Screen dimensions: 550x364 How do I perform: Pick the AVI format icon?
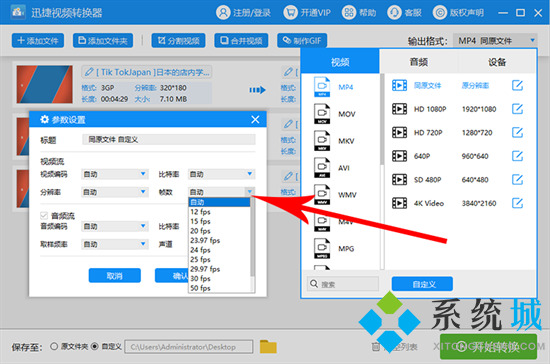322,168
